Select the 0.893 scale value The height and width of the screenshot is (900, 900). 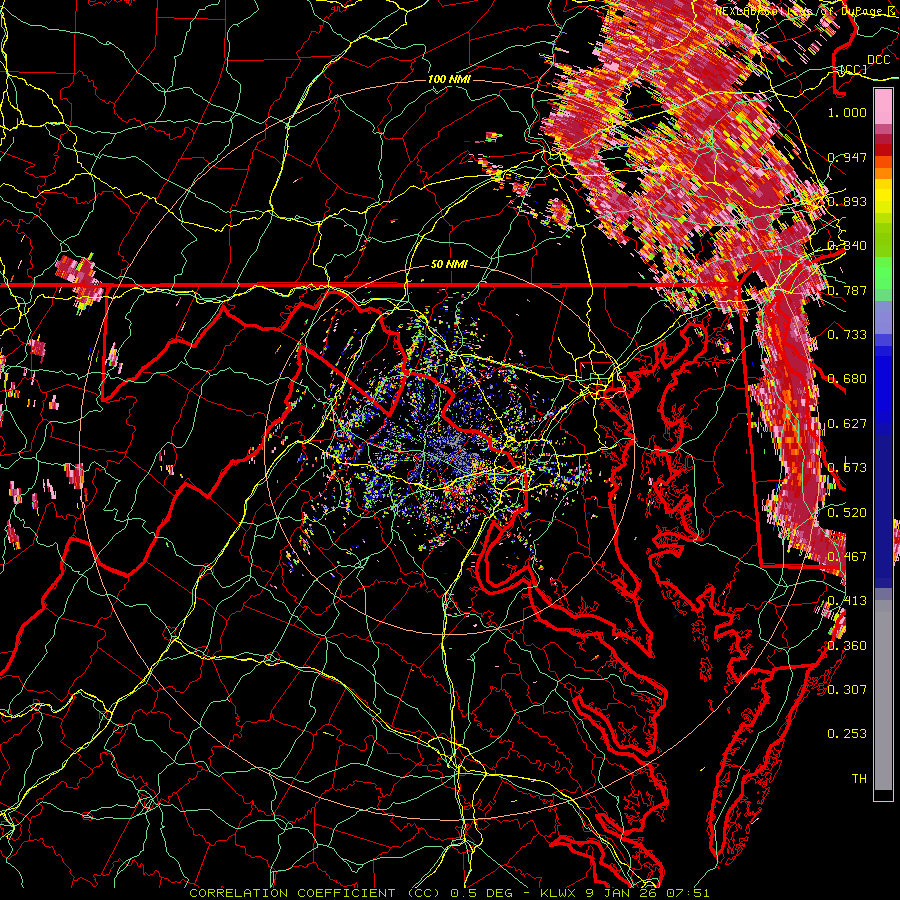(847, 201)
